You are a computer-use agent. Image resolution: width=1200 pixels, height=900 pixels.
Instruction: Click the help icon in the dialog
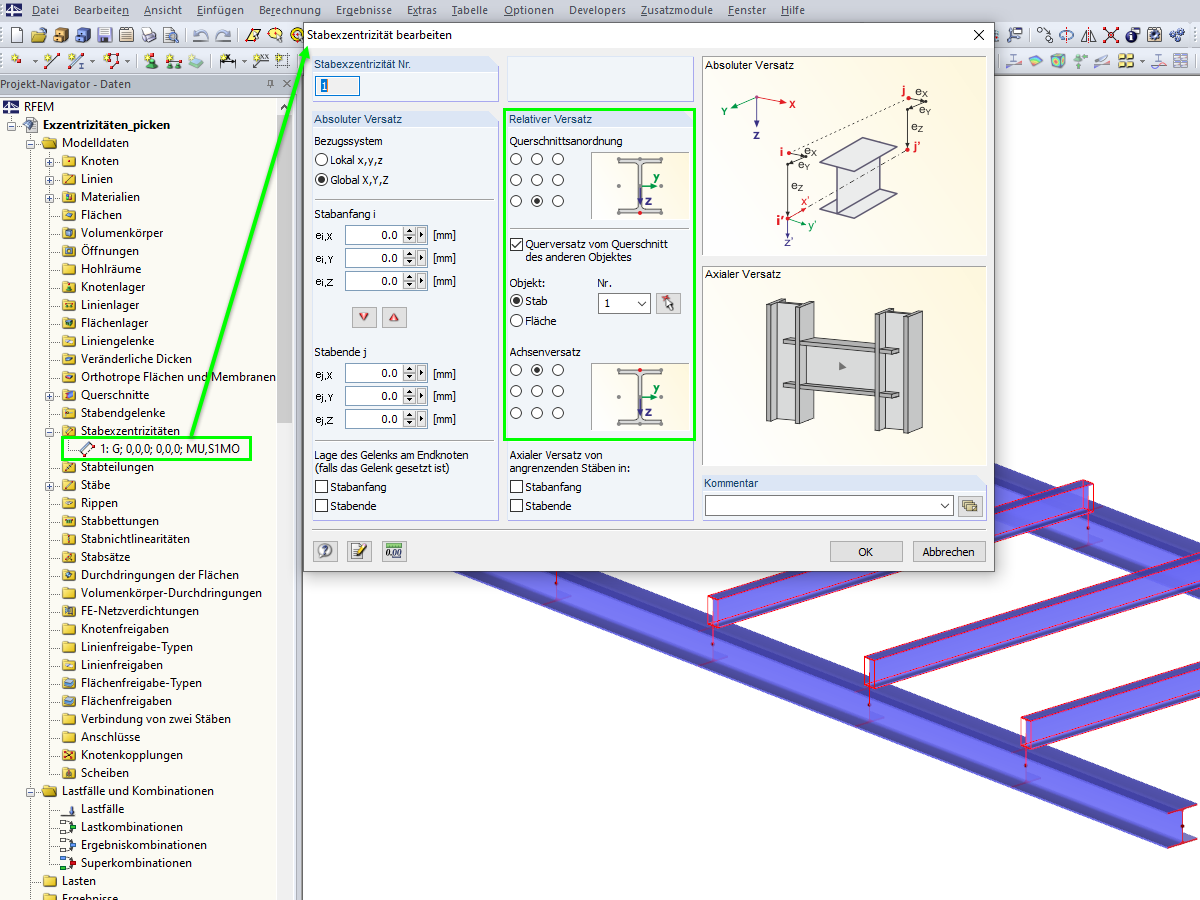coord(325,551)
